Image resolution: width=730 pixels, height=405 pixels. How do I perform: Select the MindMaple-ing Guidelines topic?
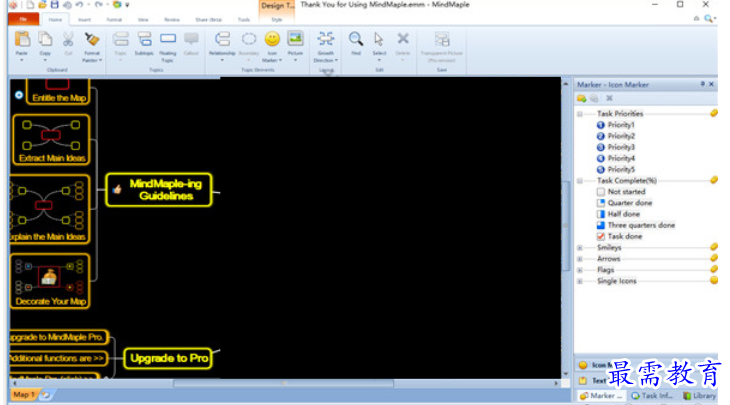(159, 190)
